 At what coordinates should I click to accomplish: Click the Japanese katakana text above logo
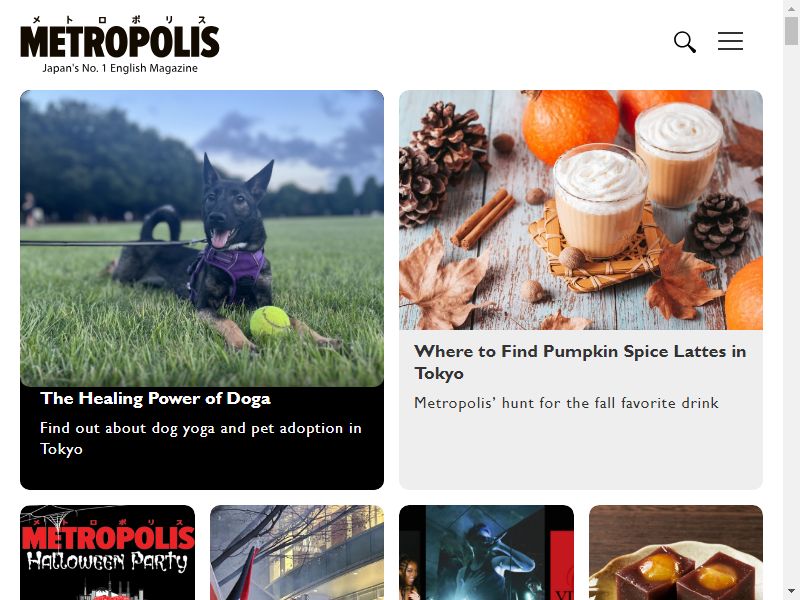tap(119, 20)
